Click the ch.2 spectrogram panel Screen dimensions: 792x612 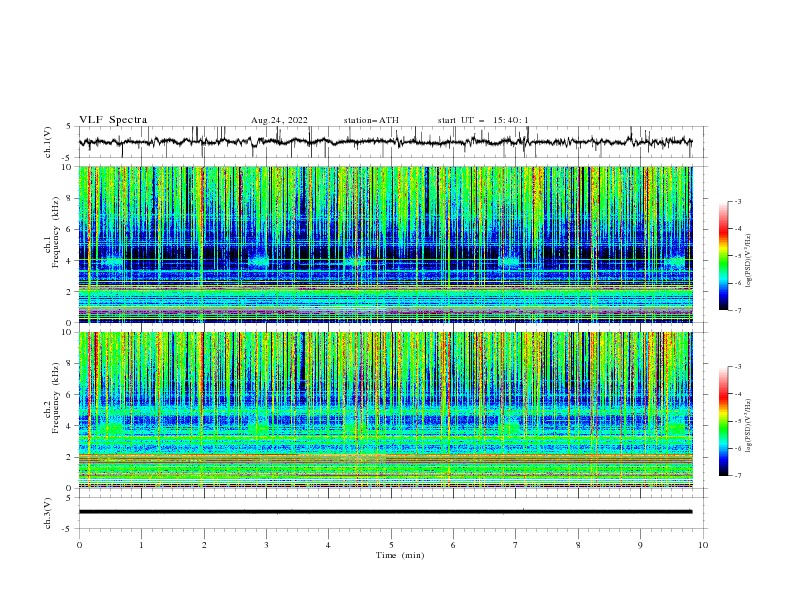coord(386,410)
